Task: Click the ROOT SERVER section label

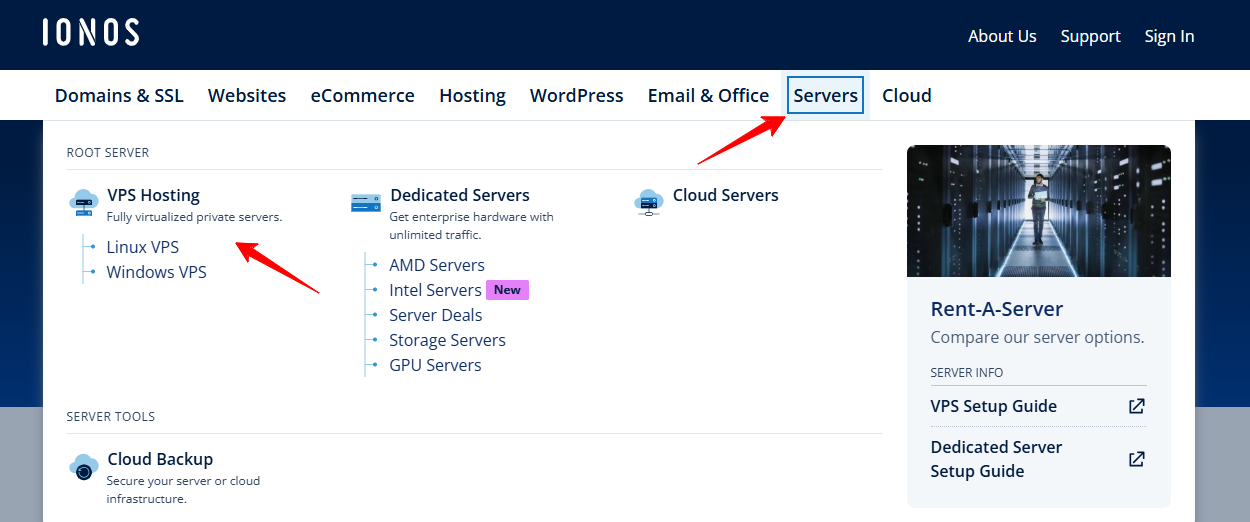Action: tap(108, 153)
